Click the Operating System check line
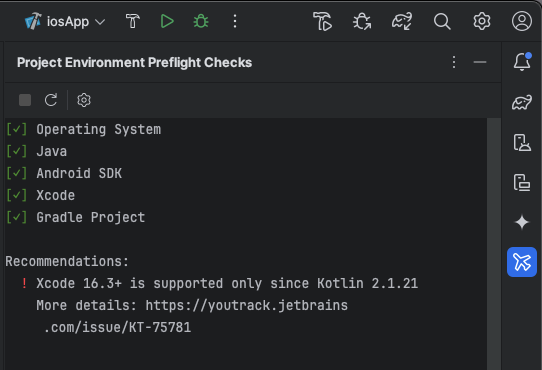Image resolution: width=542 pixels, height=370 pixels. pos(83,130)
